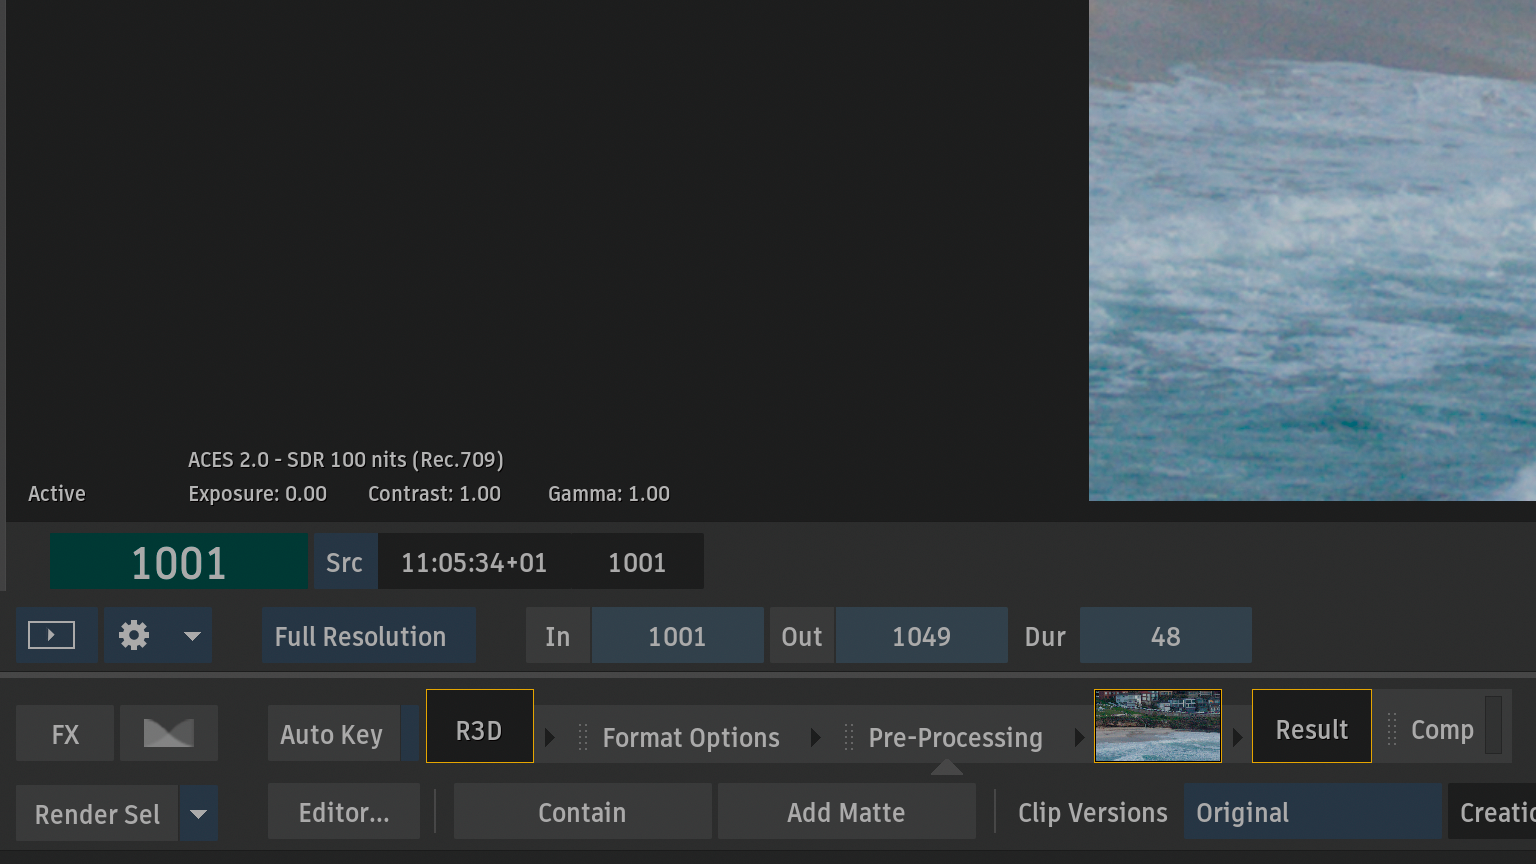This screenshot has width=1536, height=864.
Task: Click the ACES 2.0 view transform label
Action: point(346,460)
